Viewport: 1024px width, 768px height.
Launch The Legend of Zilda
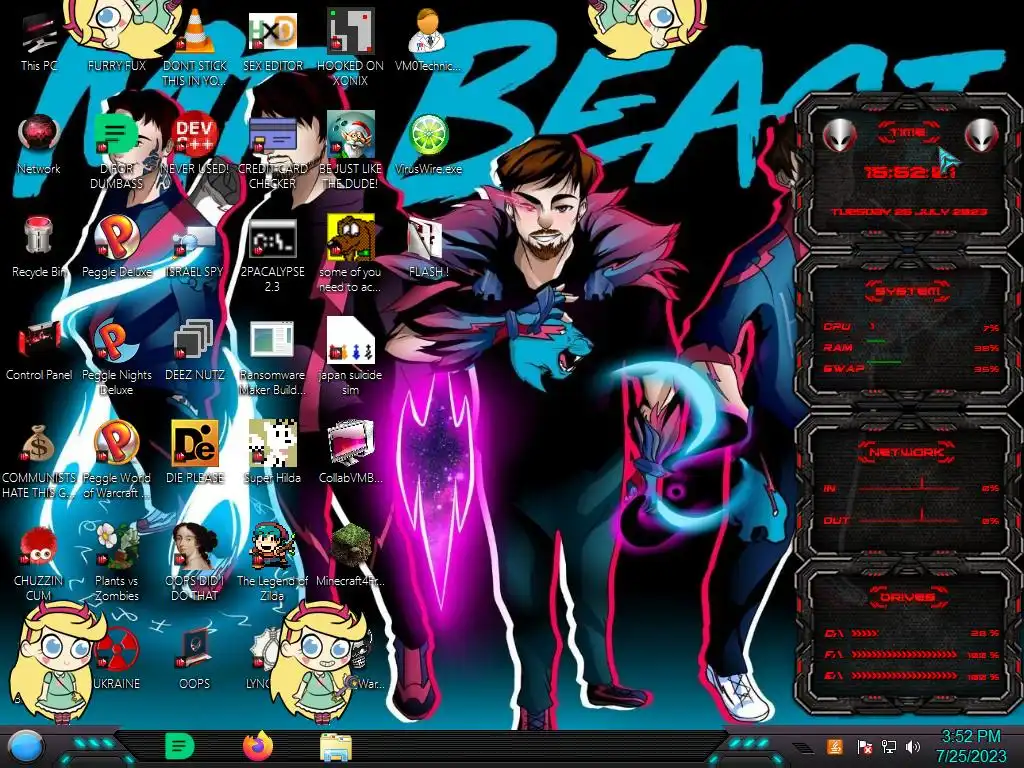(272, 564)
